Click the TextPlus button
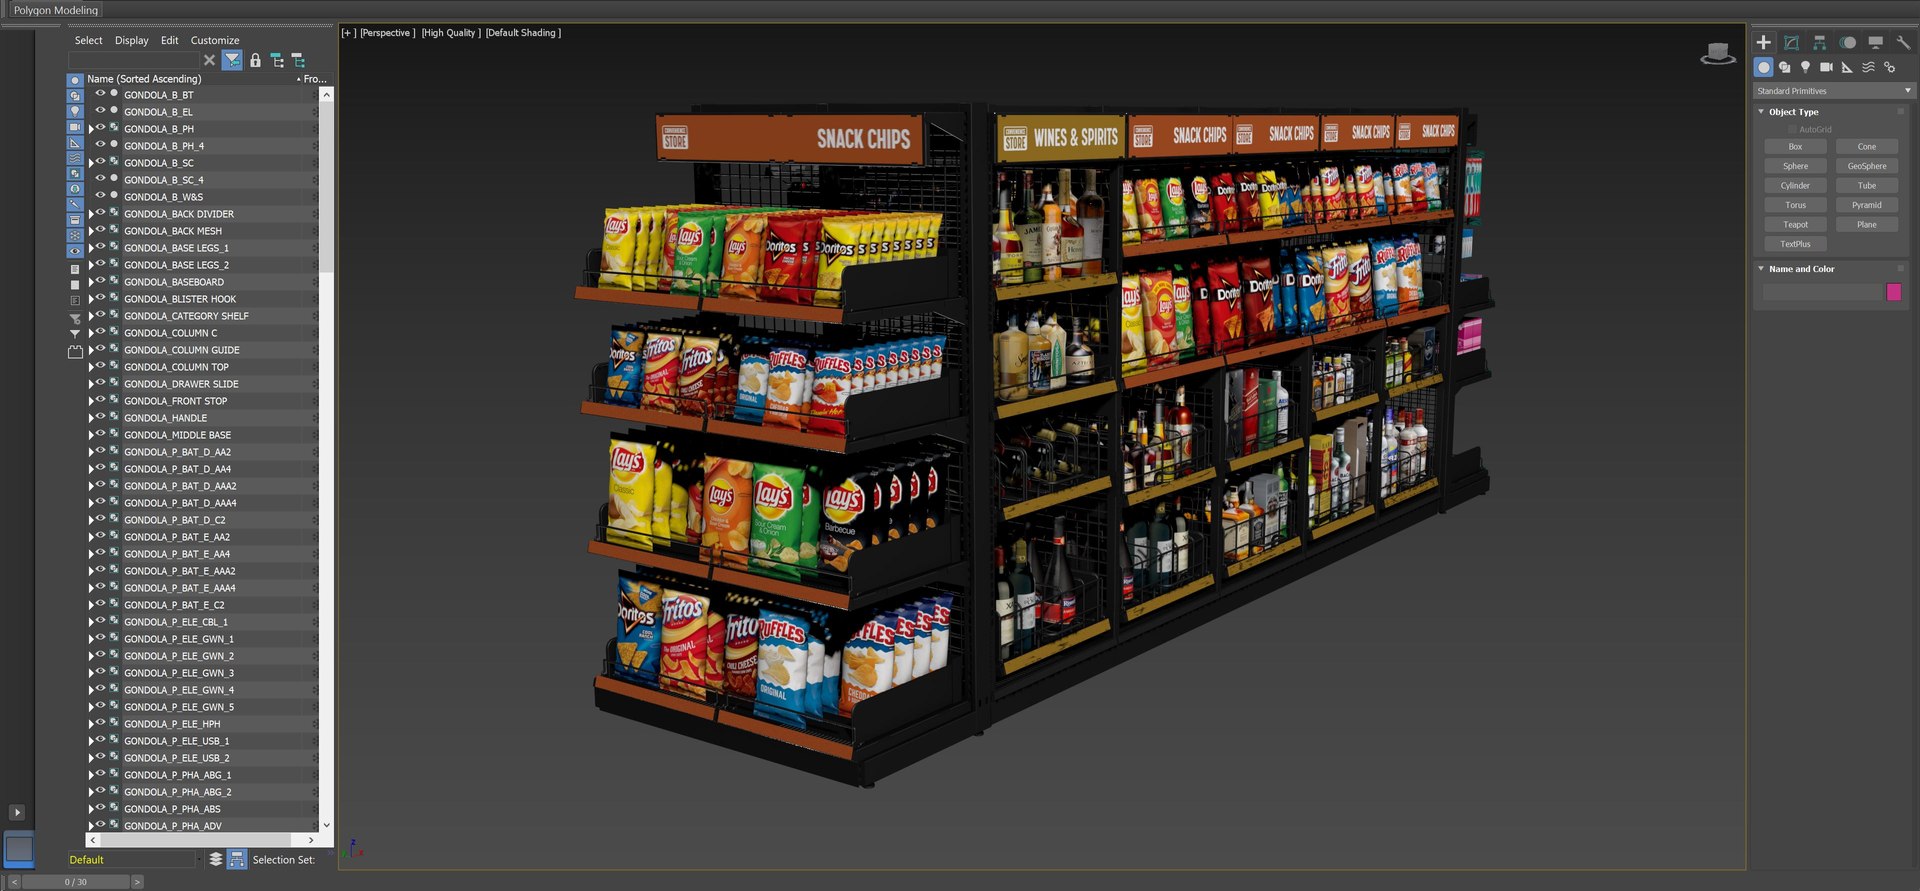This screenshot has width=1920, height=891. click(x=1795, y=244)
